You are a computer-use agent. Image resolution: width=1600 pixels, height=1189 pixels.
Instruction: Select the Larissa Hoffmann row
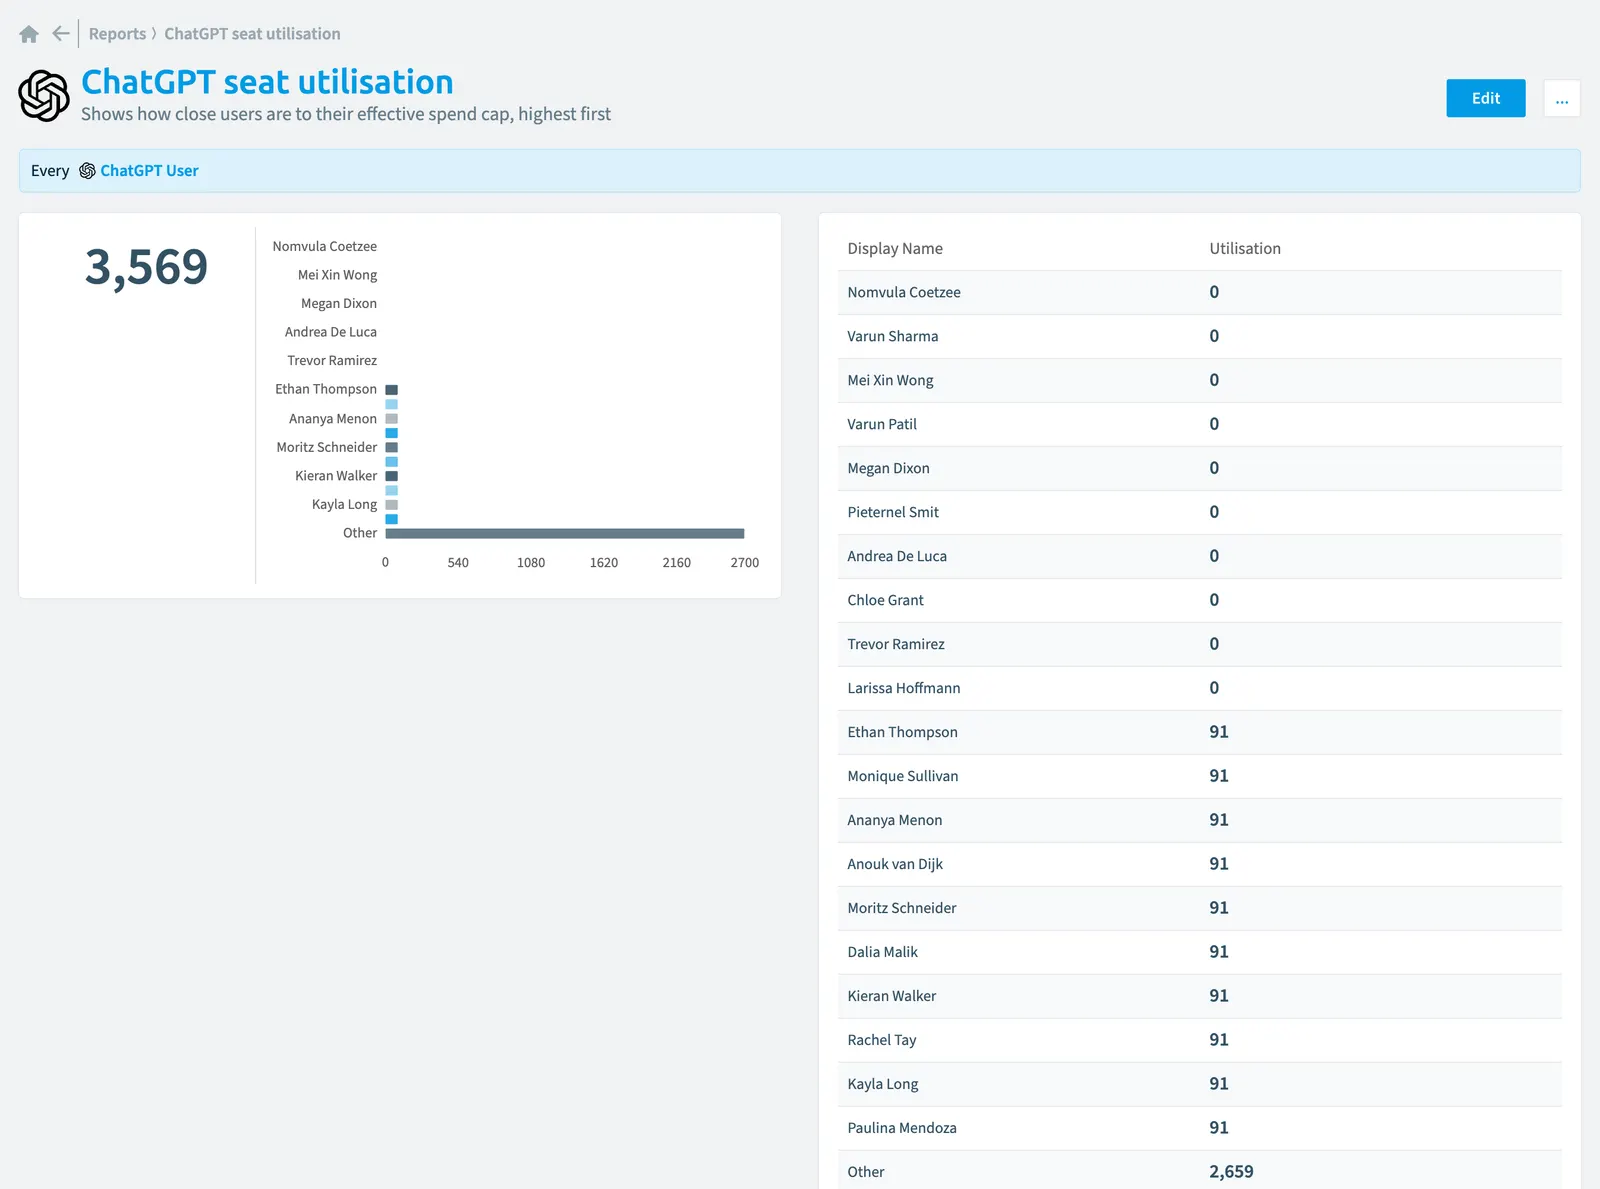[x=1199, y=689]
